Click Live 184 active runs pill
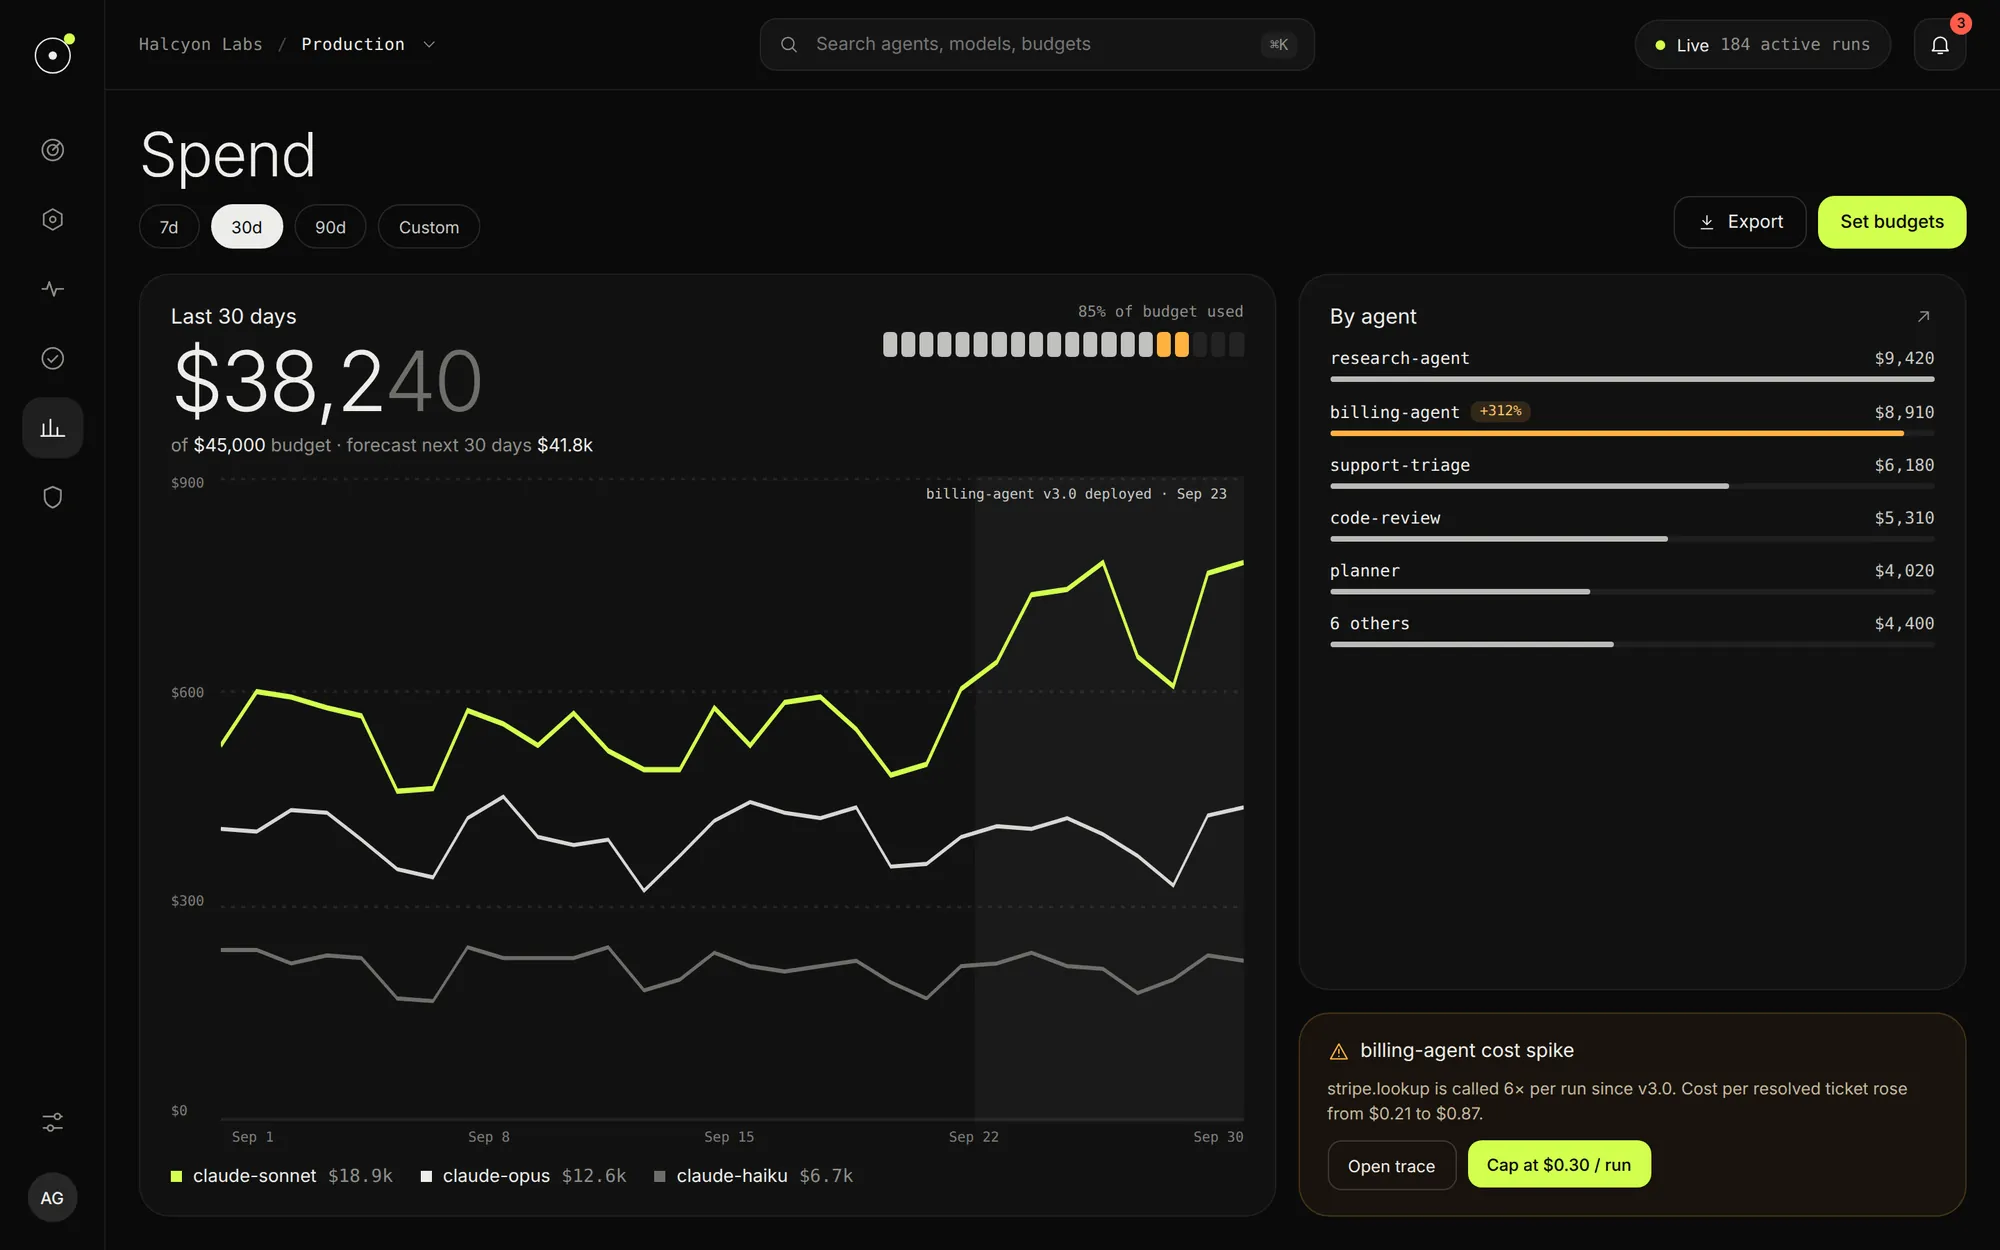The image size is (2000, 1250). point(1762,45)
